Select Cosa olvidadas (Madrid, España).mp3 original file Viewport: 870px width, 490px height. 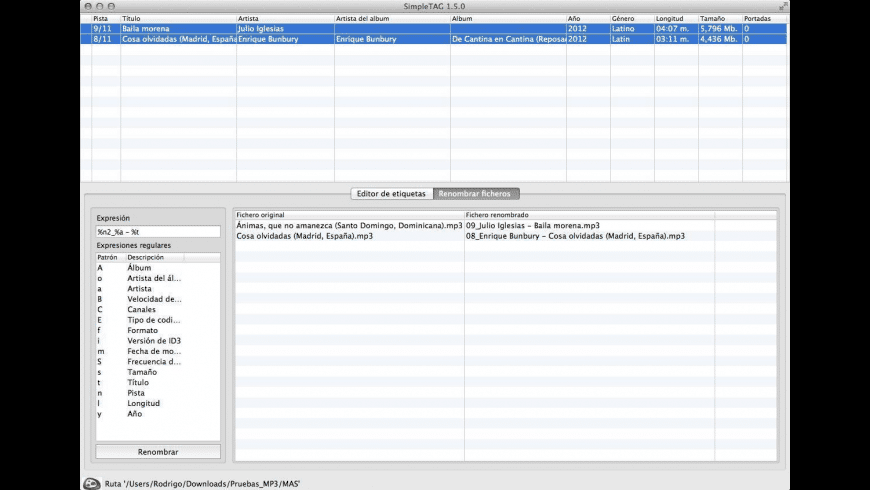(305, 236)
